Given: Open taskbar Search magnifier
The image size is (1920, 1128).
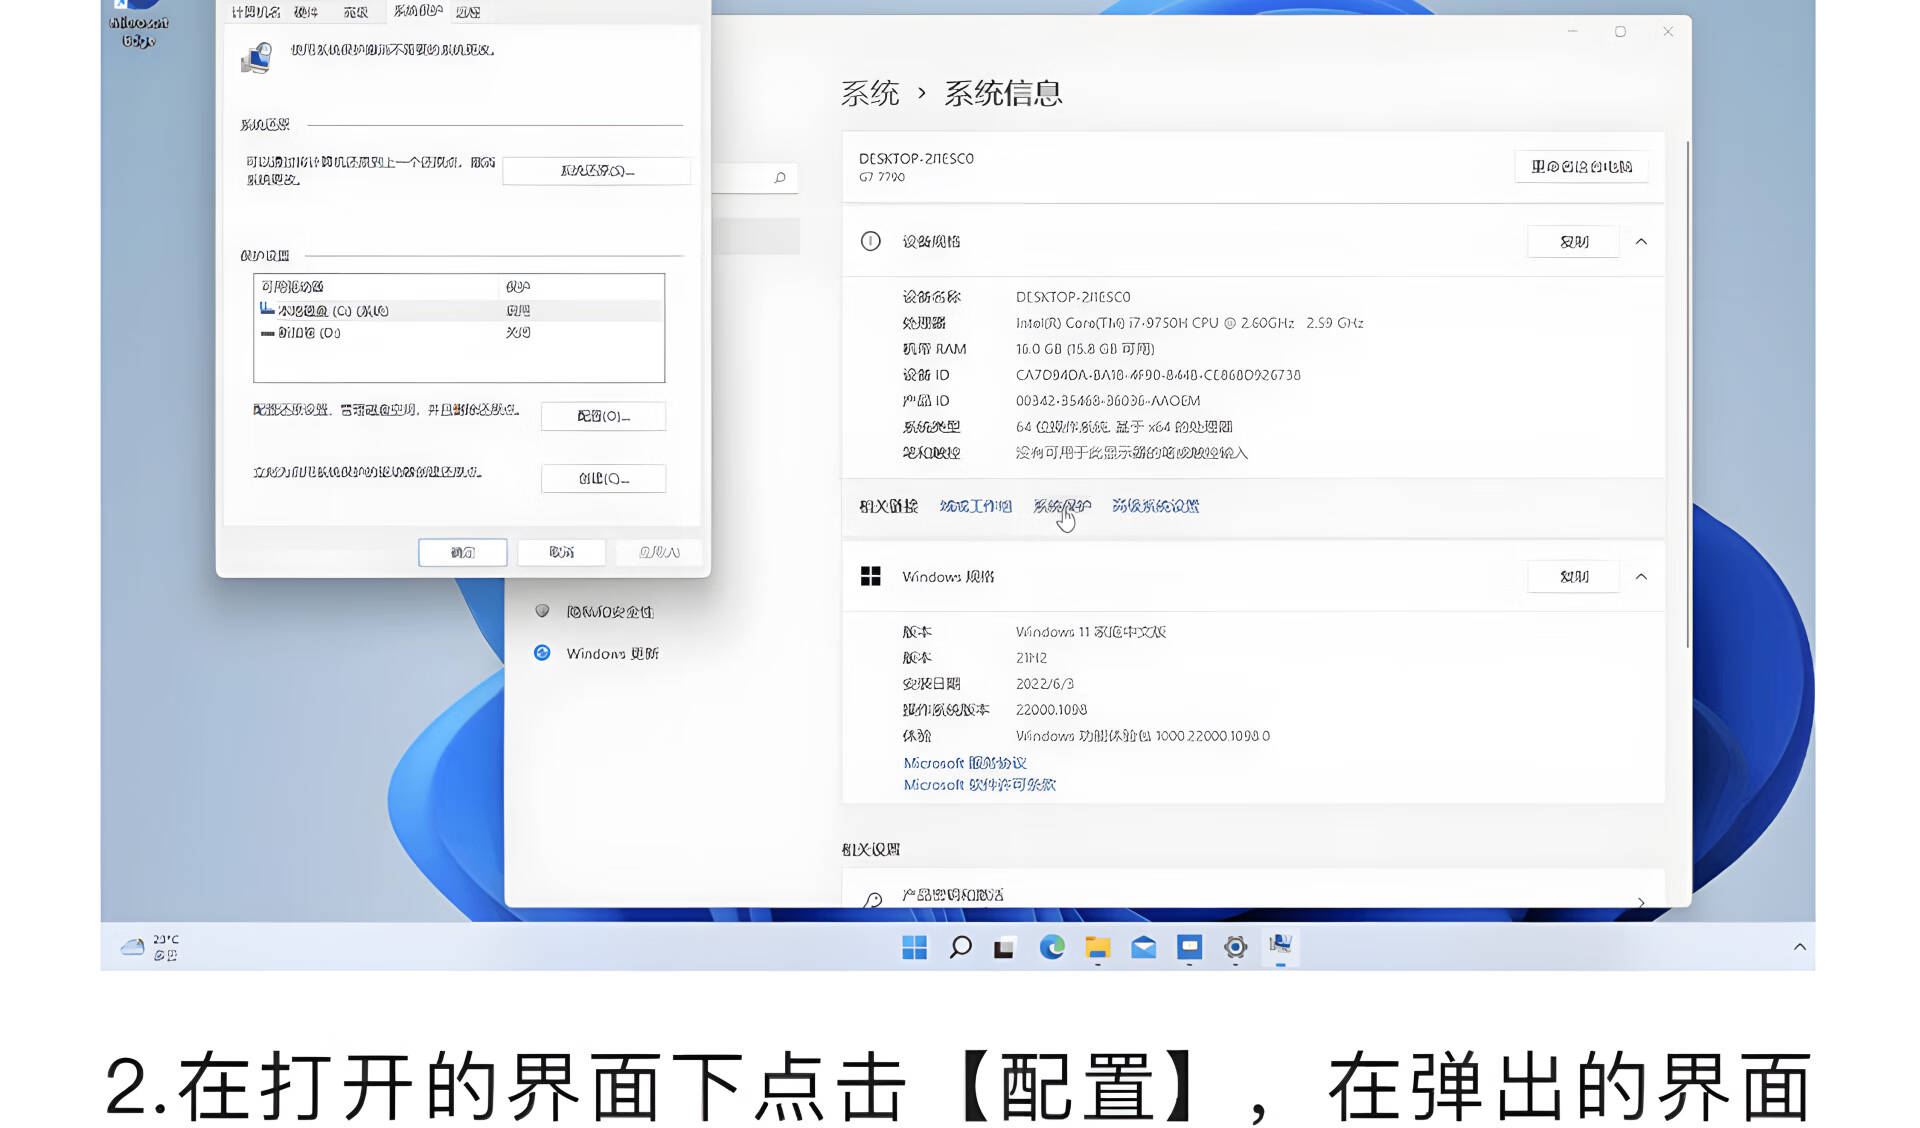Looking at the screenshot, I should (x=960, y=947).
